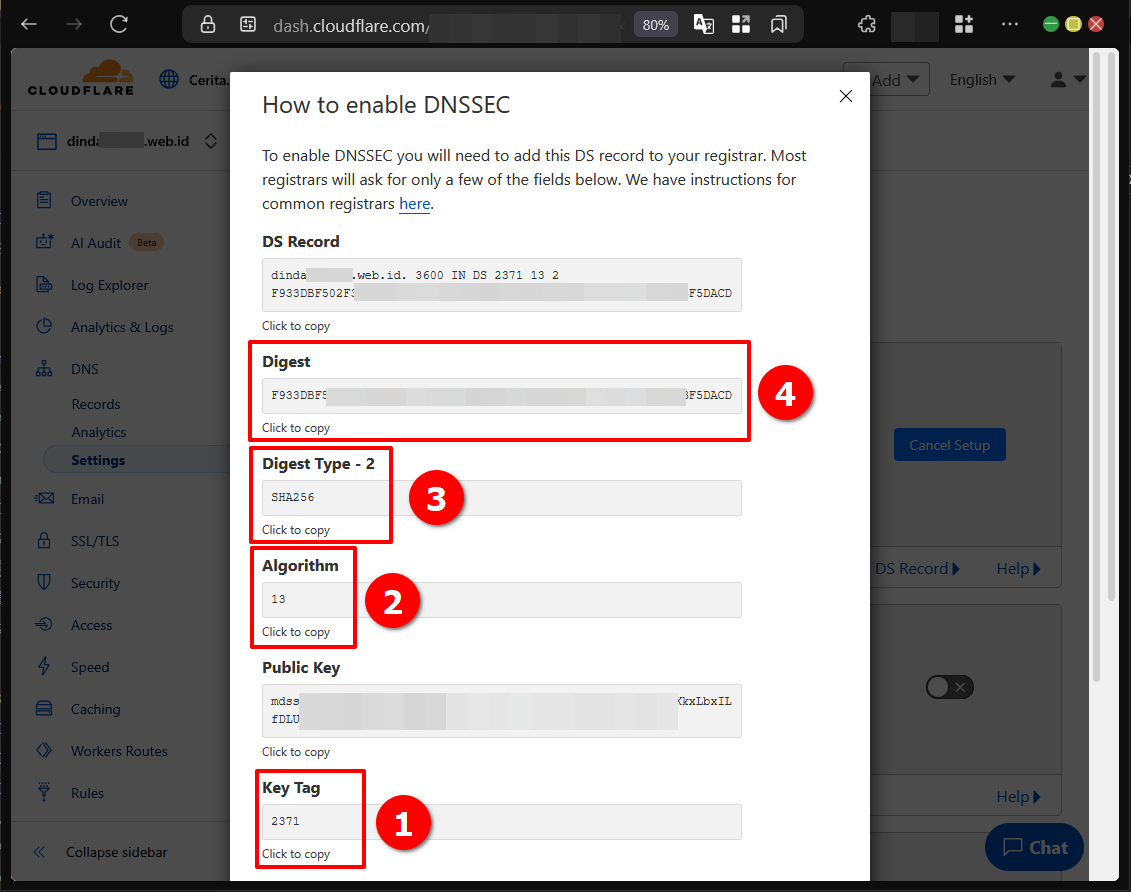This screenshot has height=892, width=1131.
Task: Click the site permissions icon in address bar
Action: [247, 25]
